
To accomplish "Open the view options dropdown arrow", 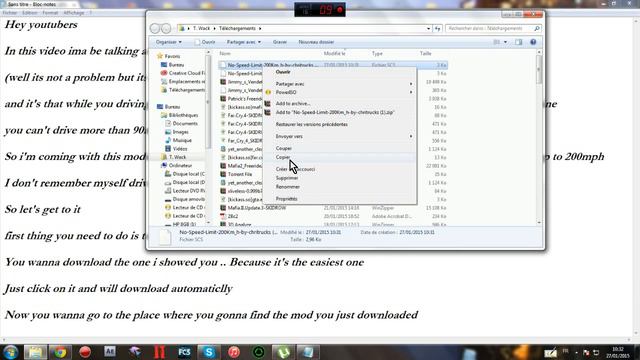I will [505, 42].
